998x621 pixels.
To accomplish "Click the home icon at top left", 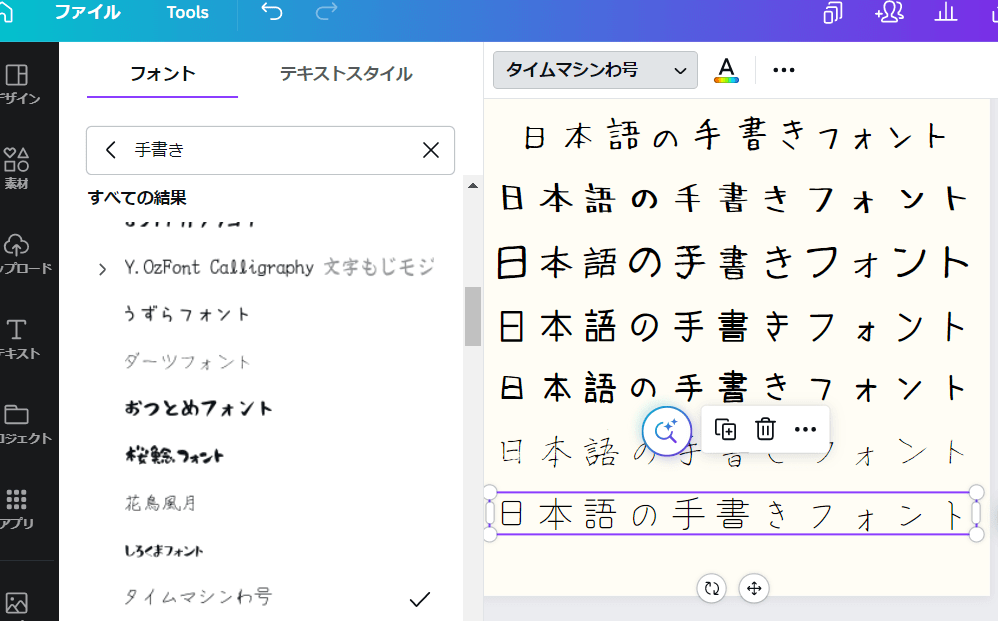I will (x=5, y=13).
